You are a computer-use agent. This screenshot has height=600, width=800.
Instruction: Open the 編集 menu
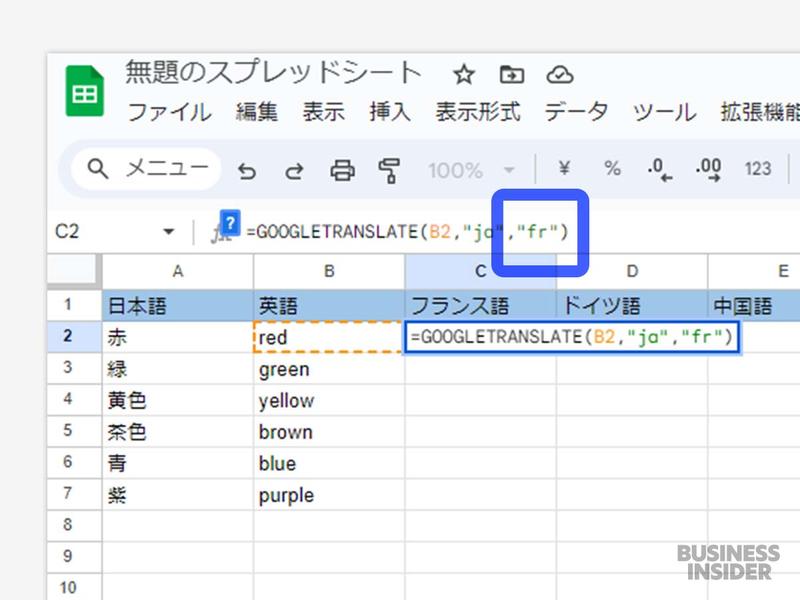click(257, 112)
